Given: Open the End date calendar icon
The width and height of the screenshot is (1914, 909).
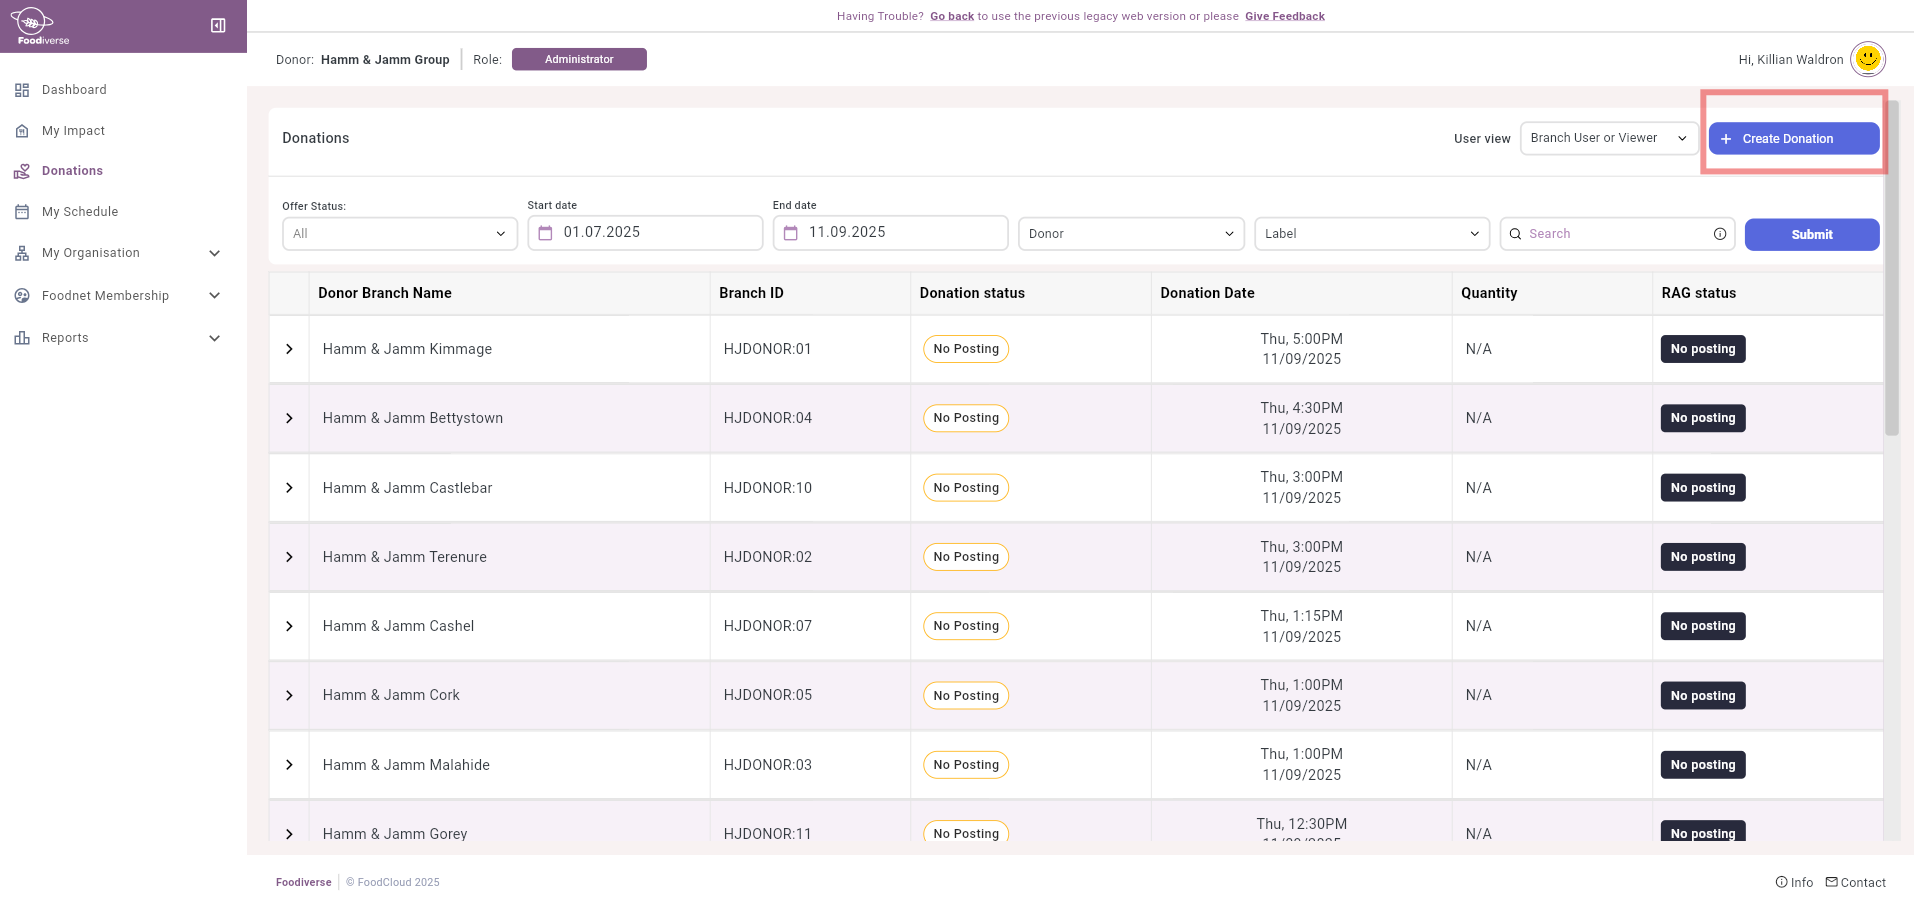Looking at the screenshot, I should point(791,233).
